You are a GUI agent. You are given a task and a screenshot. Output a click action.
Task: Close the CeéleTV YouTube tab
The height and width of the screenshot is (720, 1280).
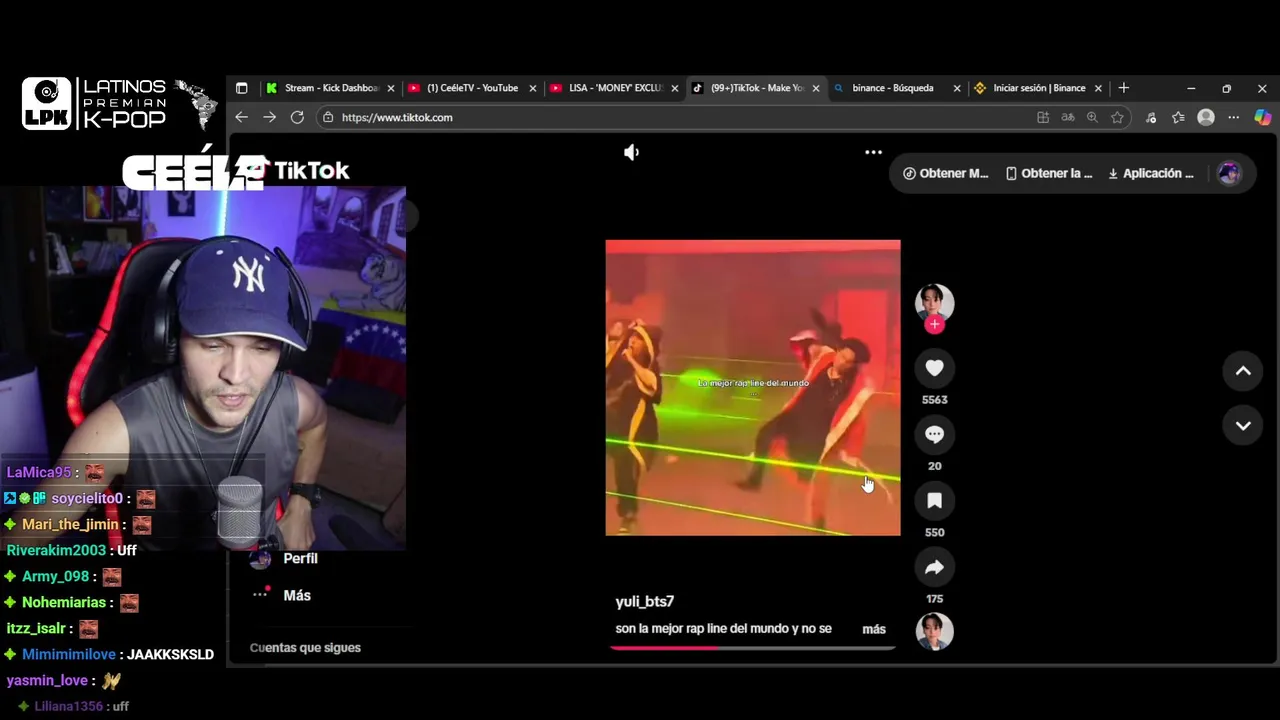point(533,88)
